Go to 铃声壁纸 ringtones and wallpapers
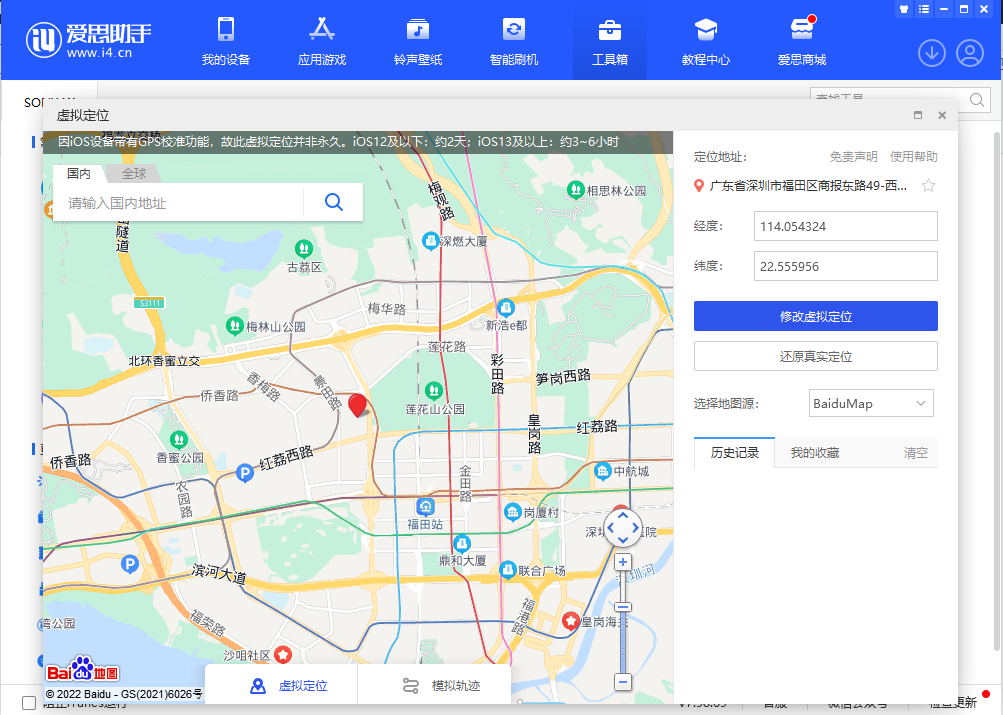1003x715 pixels. [x=418, y=41]
